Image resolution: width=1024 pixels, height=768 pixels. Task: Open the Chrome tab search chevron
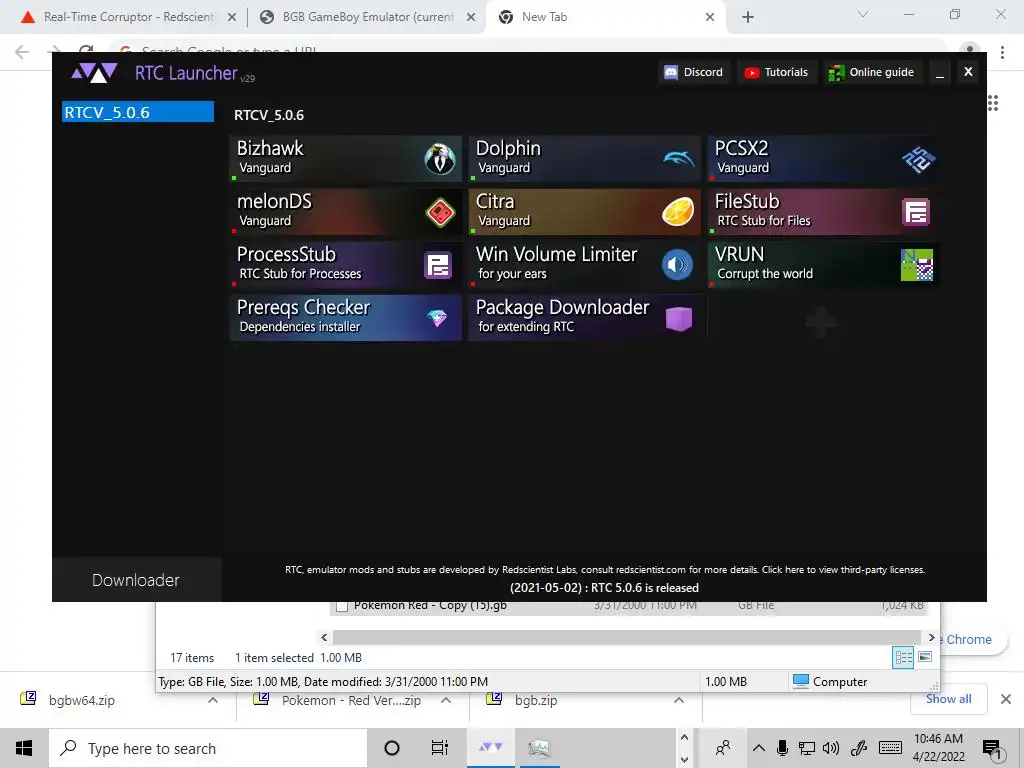pos(863,14)
